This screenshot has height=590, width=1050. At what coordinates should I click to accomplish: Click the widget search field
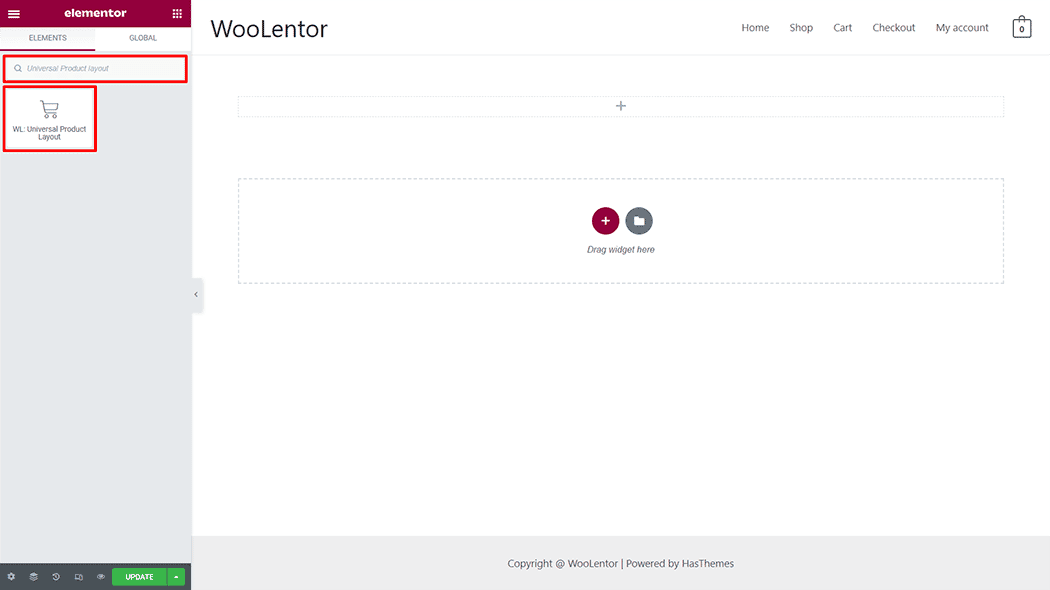[x=95, y=68]
